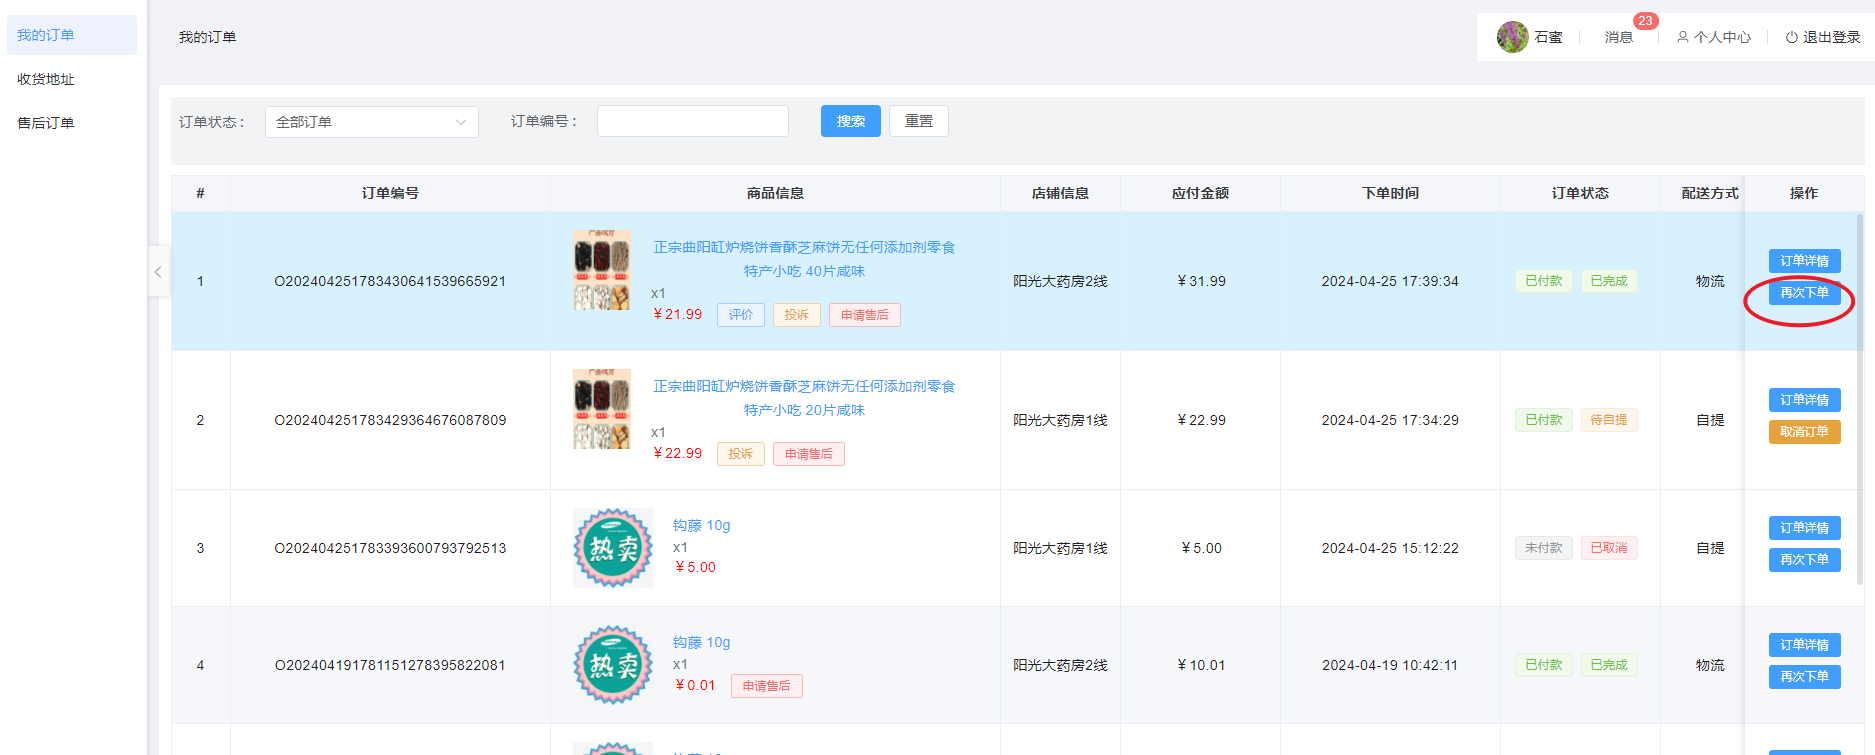Click the 待自提 status tag in row 2
Viewport: 1875px width, 755px height.
[1609, 420]
